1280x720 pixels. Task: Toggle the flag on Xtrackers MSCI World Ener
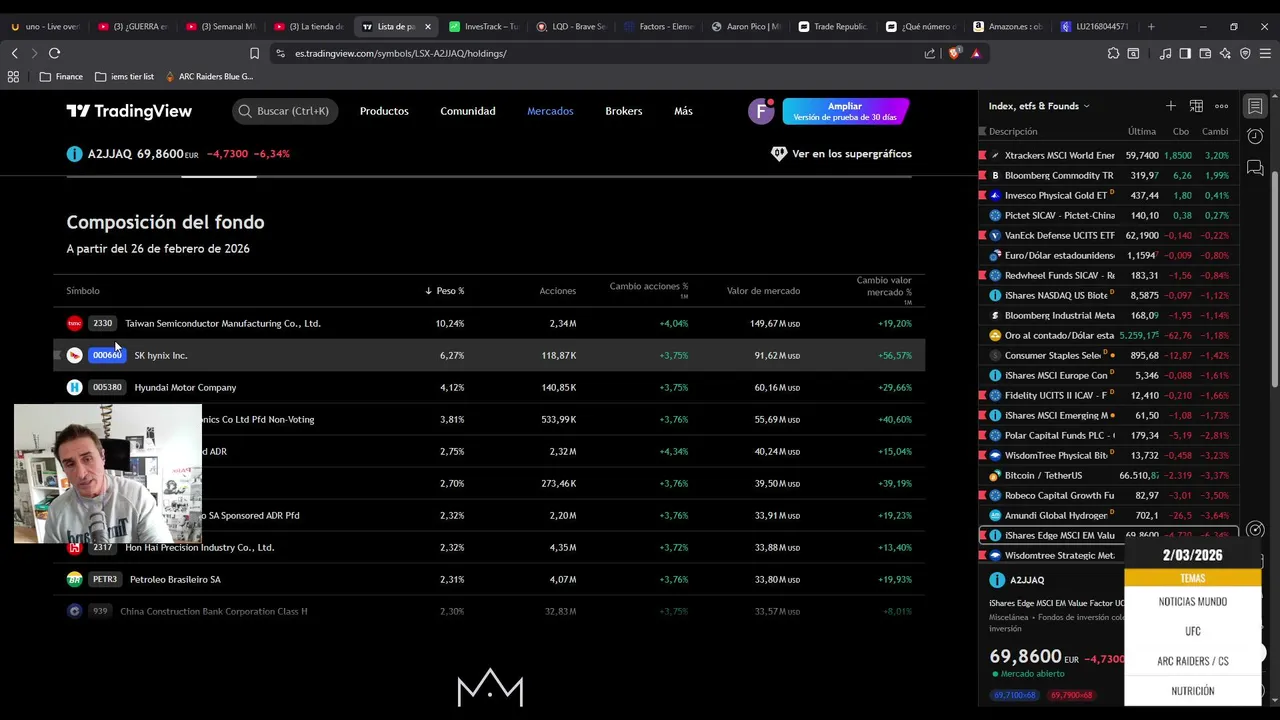(982, 156)
